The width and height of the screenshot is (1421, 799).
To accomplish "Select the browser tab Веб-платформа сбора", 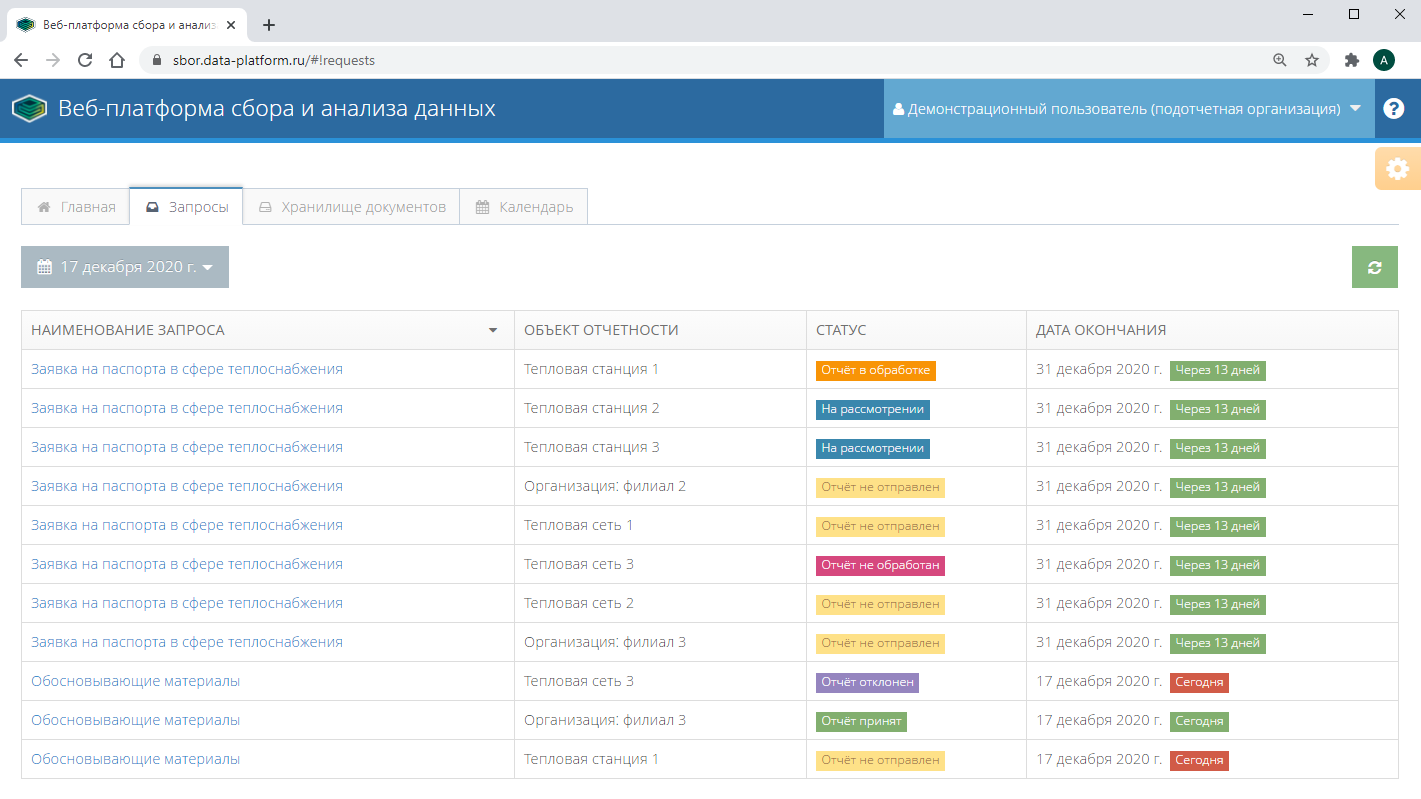I will [125, 25].
